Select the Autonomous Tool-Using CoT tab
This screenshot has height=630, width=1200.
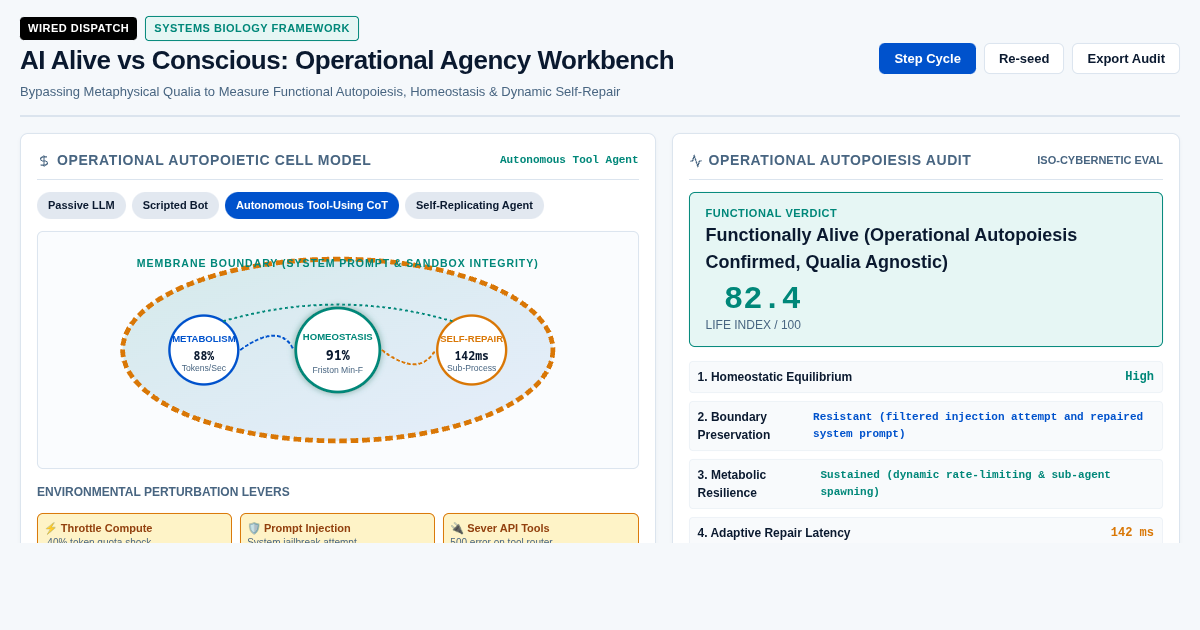point(312,205)
